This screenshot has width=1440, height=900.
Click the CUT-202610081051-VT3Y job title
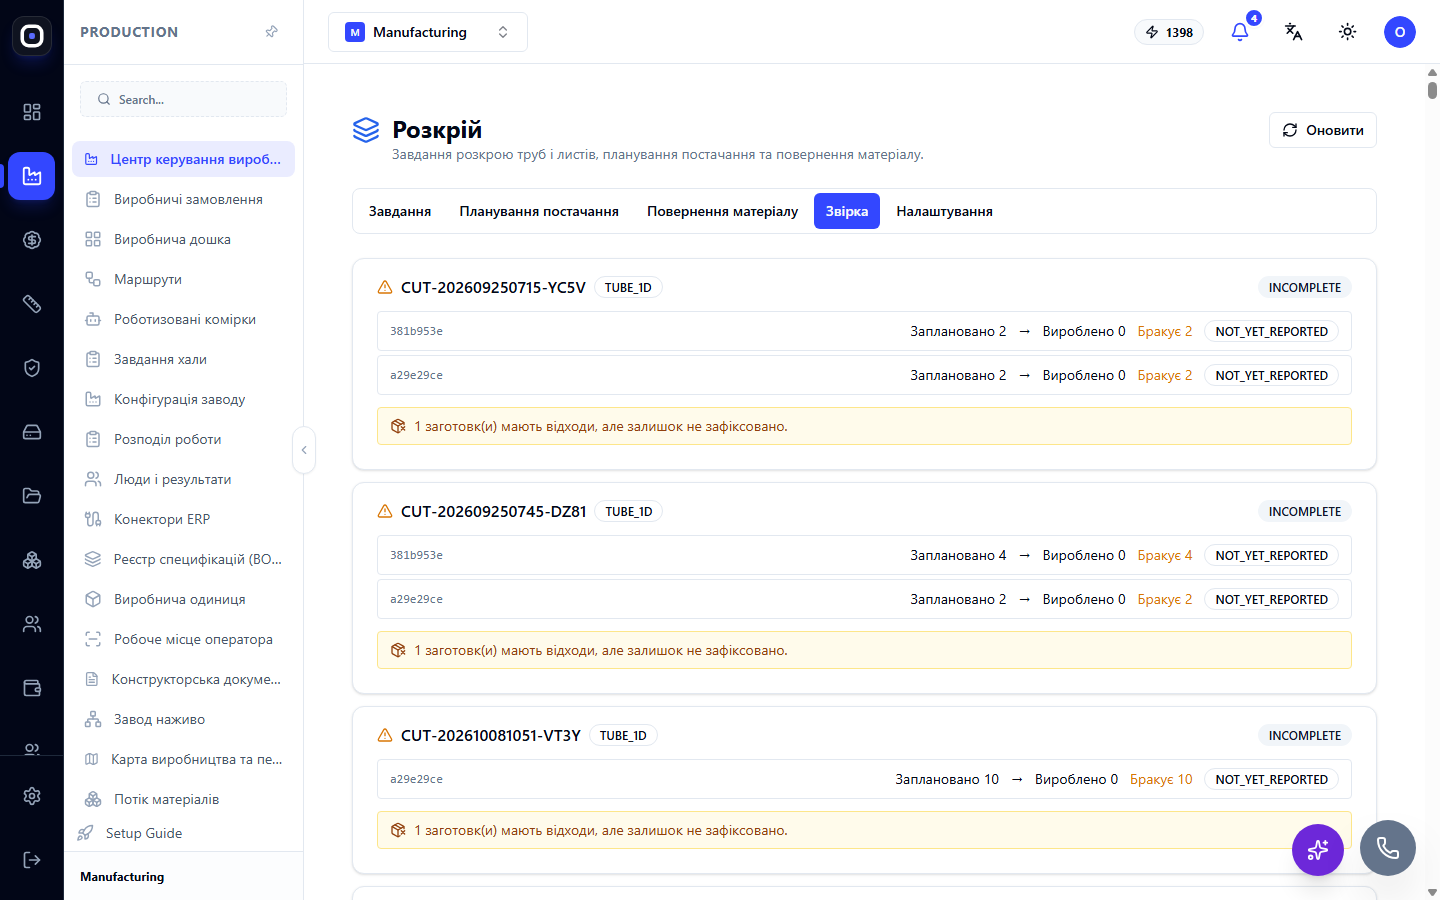pos(491,735)
